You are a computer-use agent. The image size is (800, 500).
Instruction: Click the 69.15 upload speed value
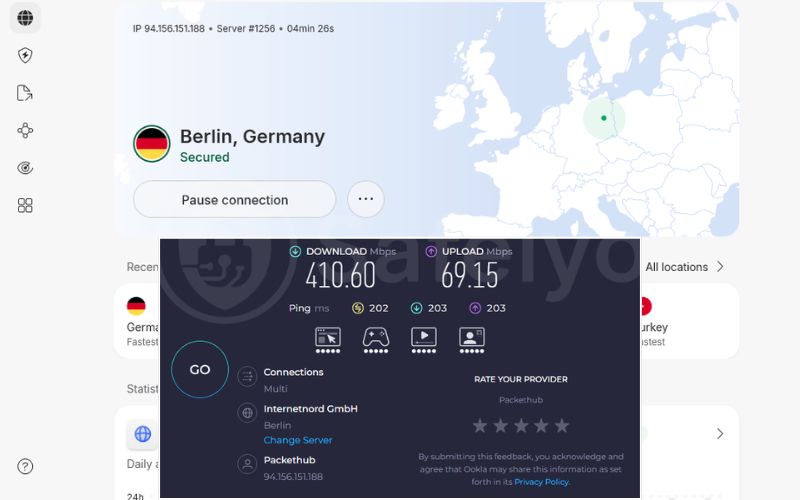[x=469, y=275]
